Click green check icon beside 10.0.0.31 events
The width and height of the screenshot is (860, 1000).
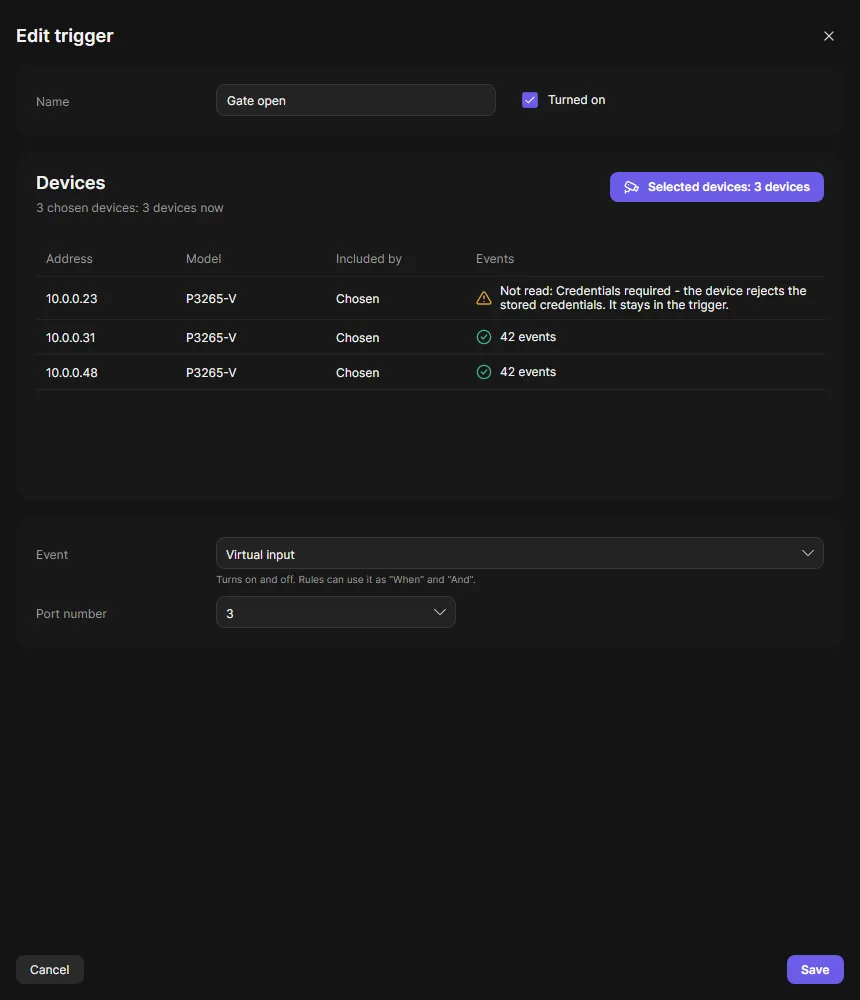(x=484, y=337)
